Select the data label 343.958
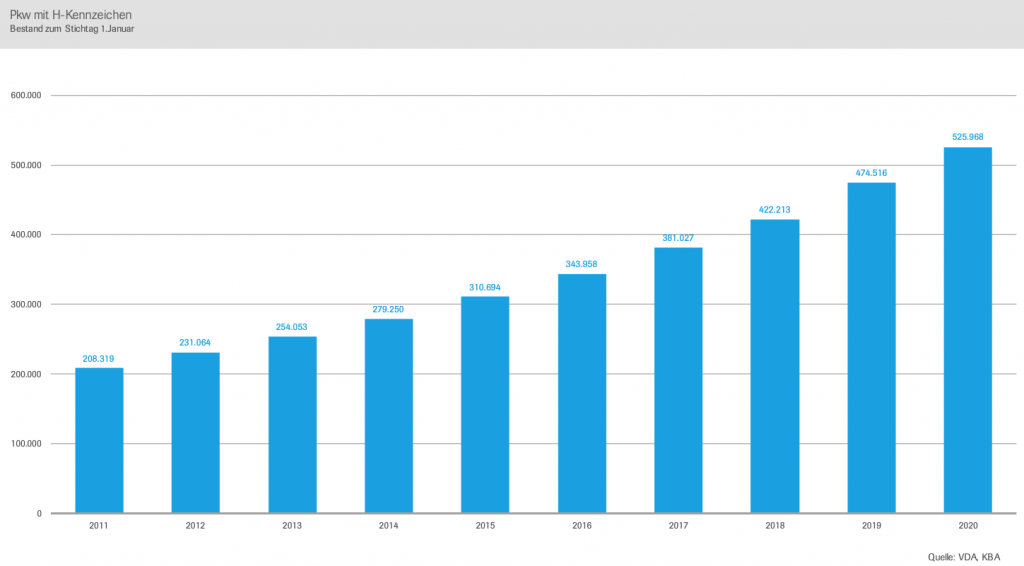The width and height of the screenshot is (1024, 566). [581, 264]
